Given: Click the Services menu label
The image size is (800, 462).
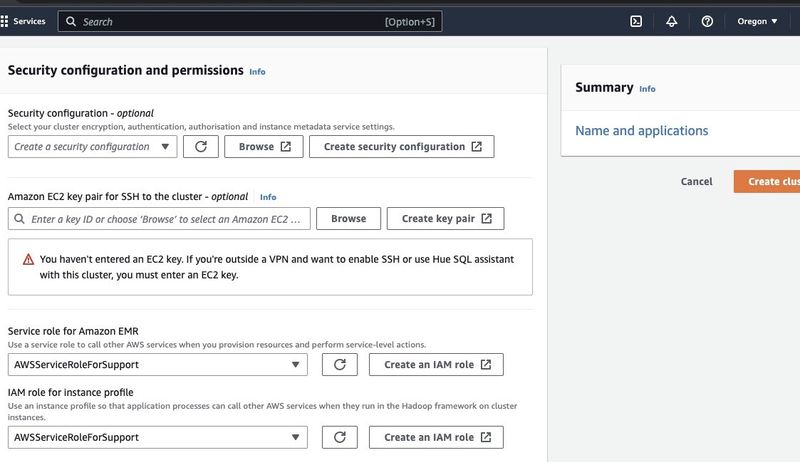Looking at the screenshot, I should click(29, 21).
